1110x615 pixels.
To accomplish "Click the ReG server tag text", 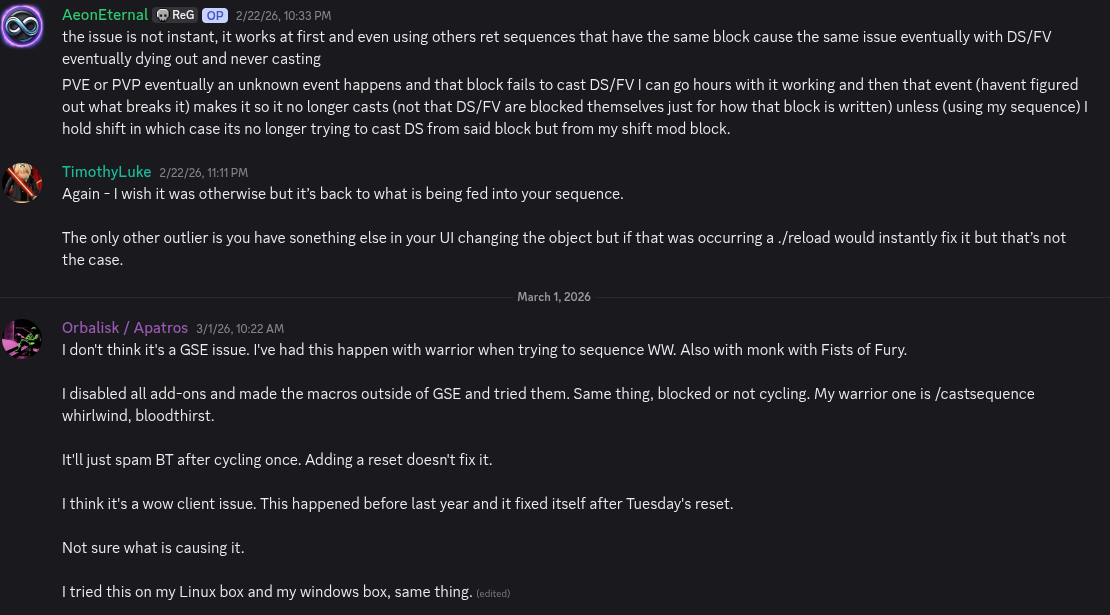I will pyautogui.click(x=183, y=16).
